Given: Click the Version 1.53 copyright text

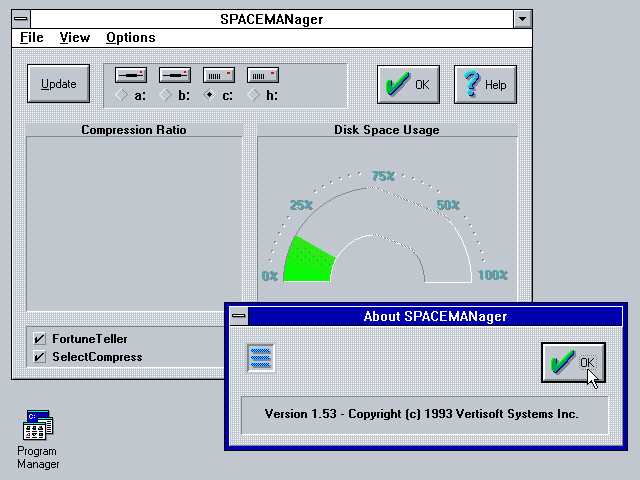Looking at the screenshot, I should 421,414.
